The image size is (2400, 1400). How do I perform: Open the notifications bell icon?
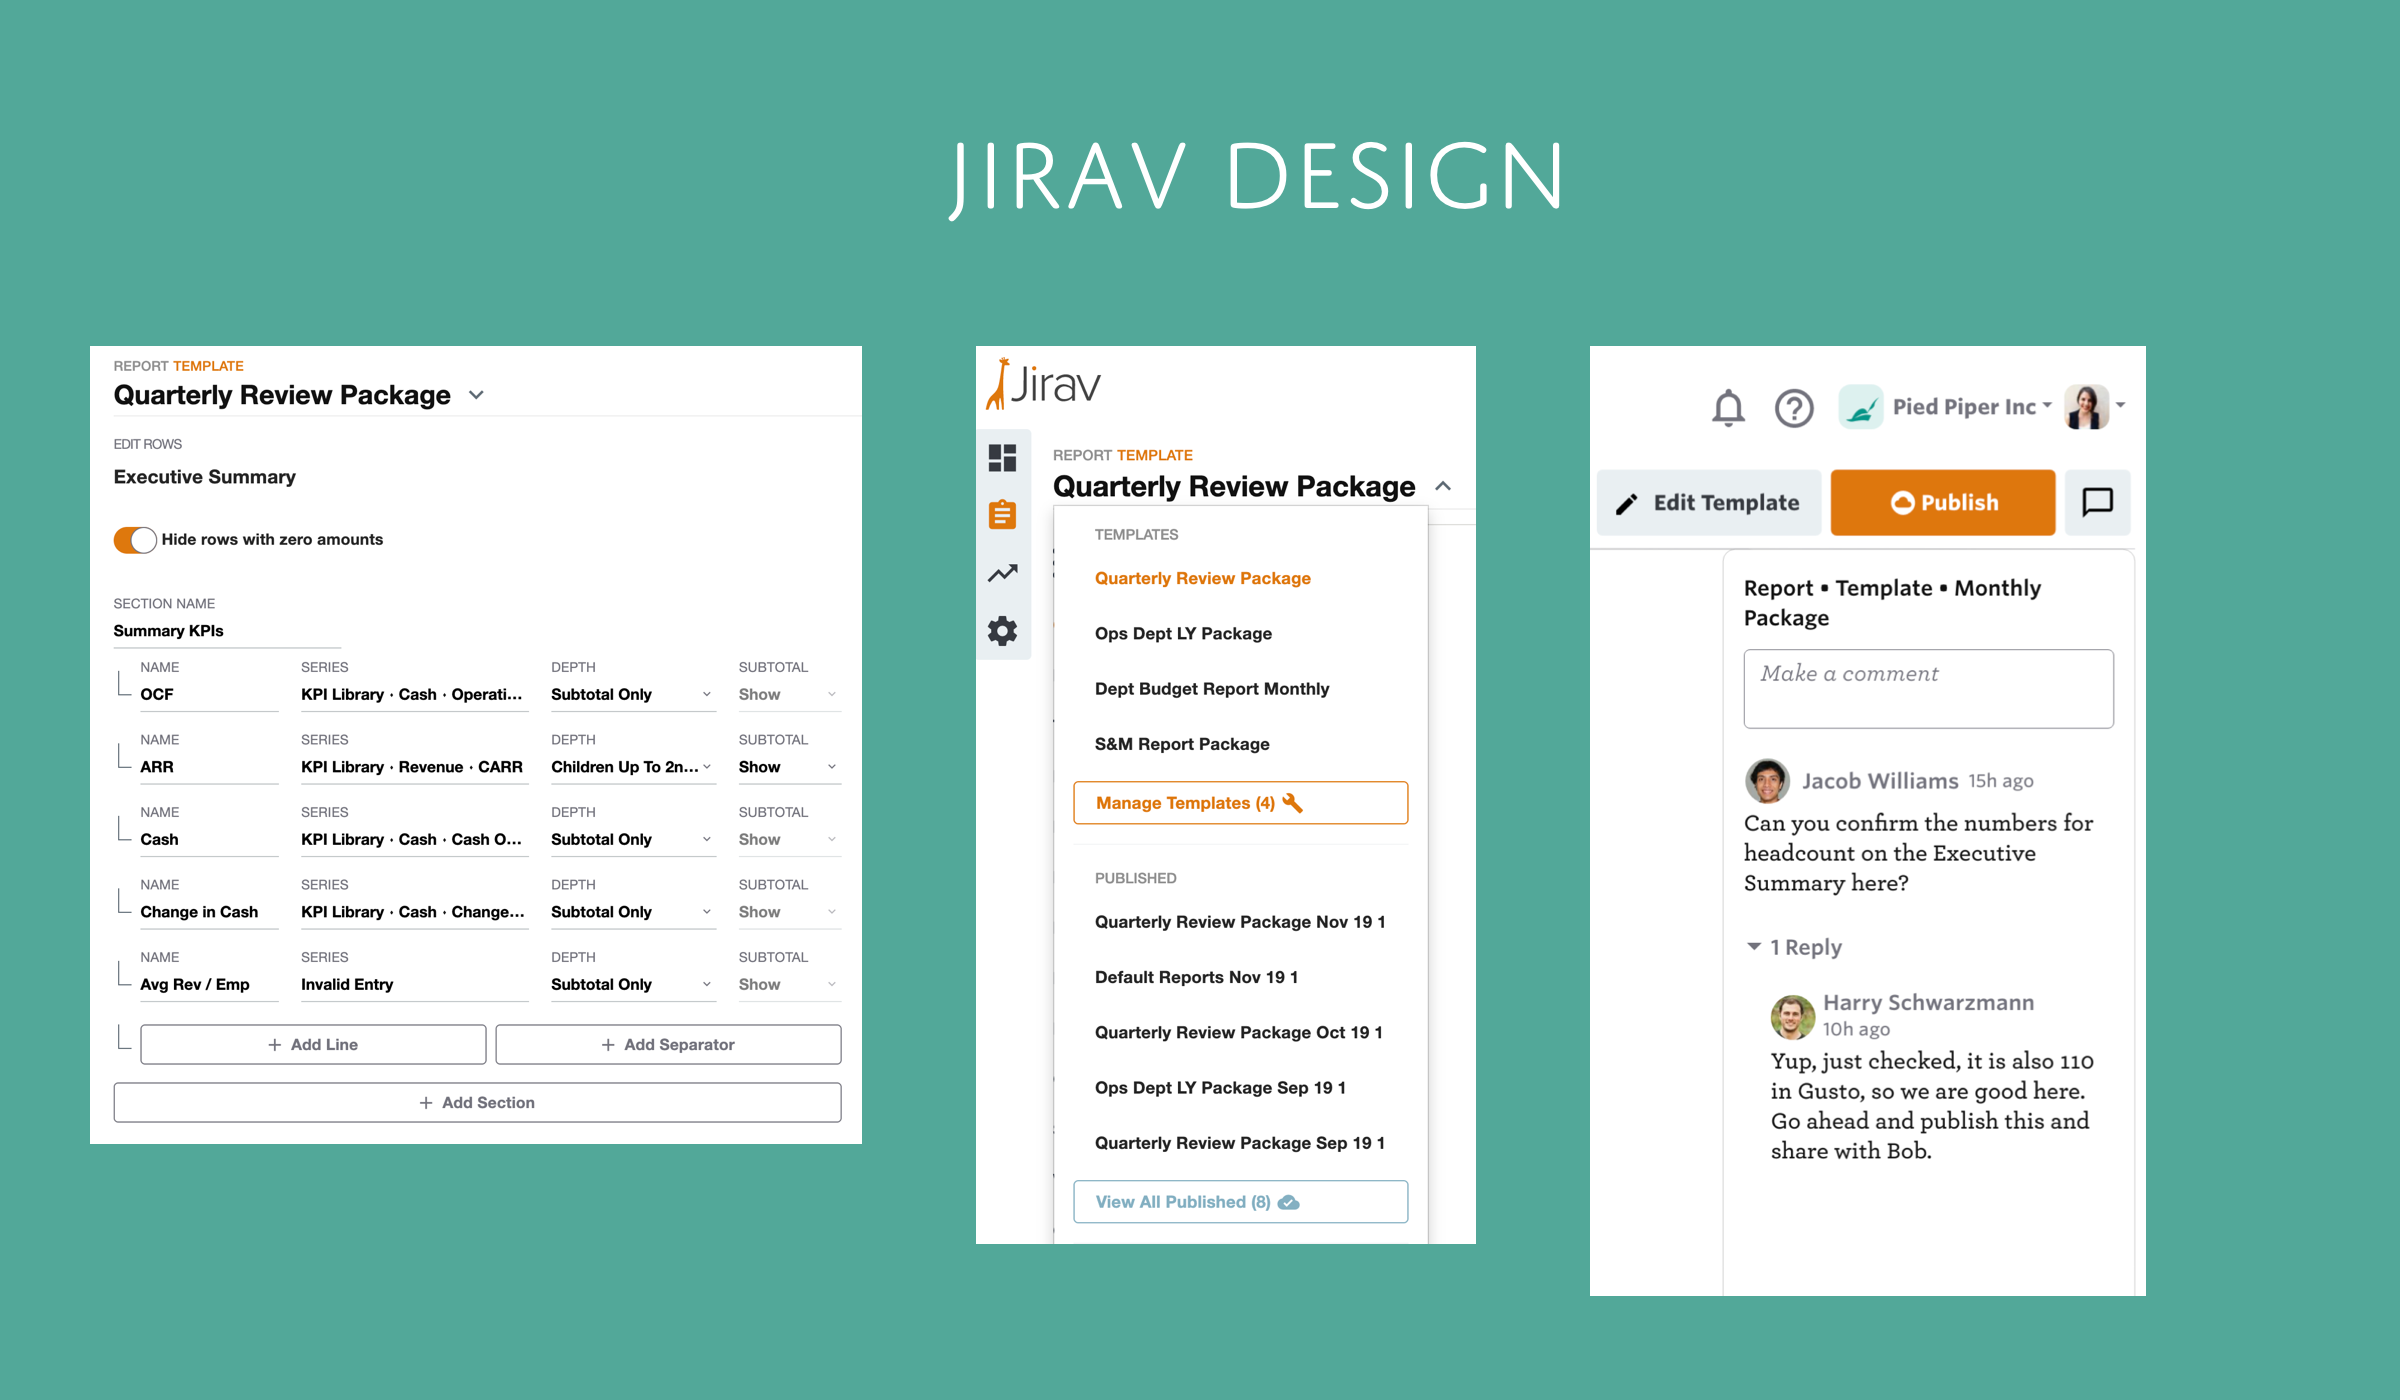[1728, 408]
